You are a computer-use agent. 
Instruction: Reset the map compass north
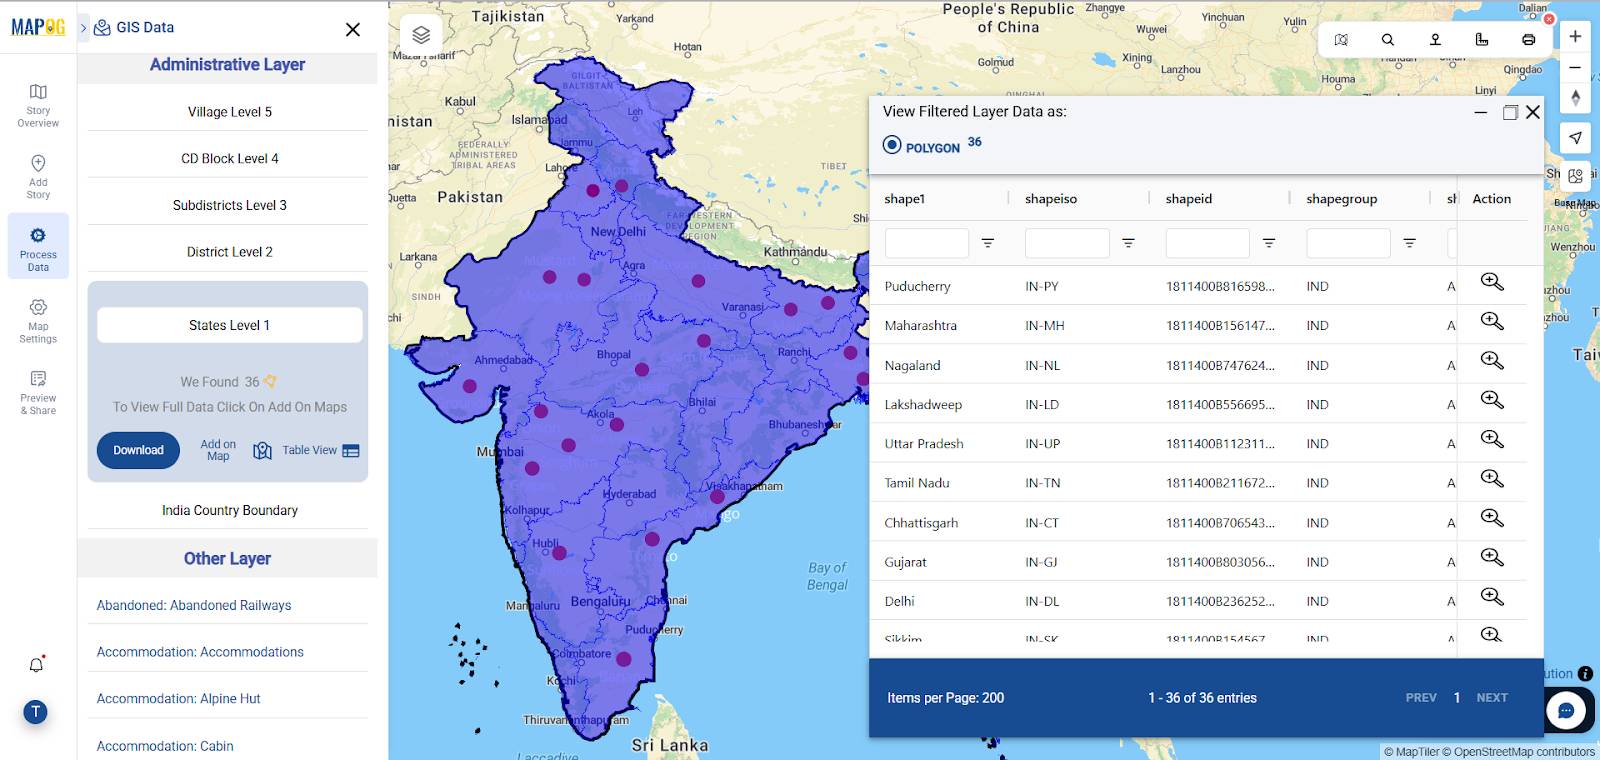tap(1575, 98)
